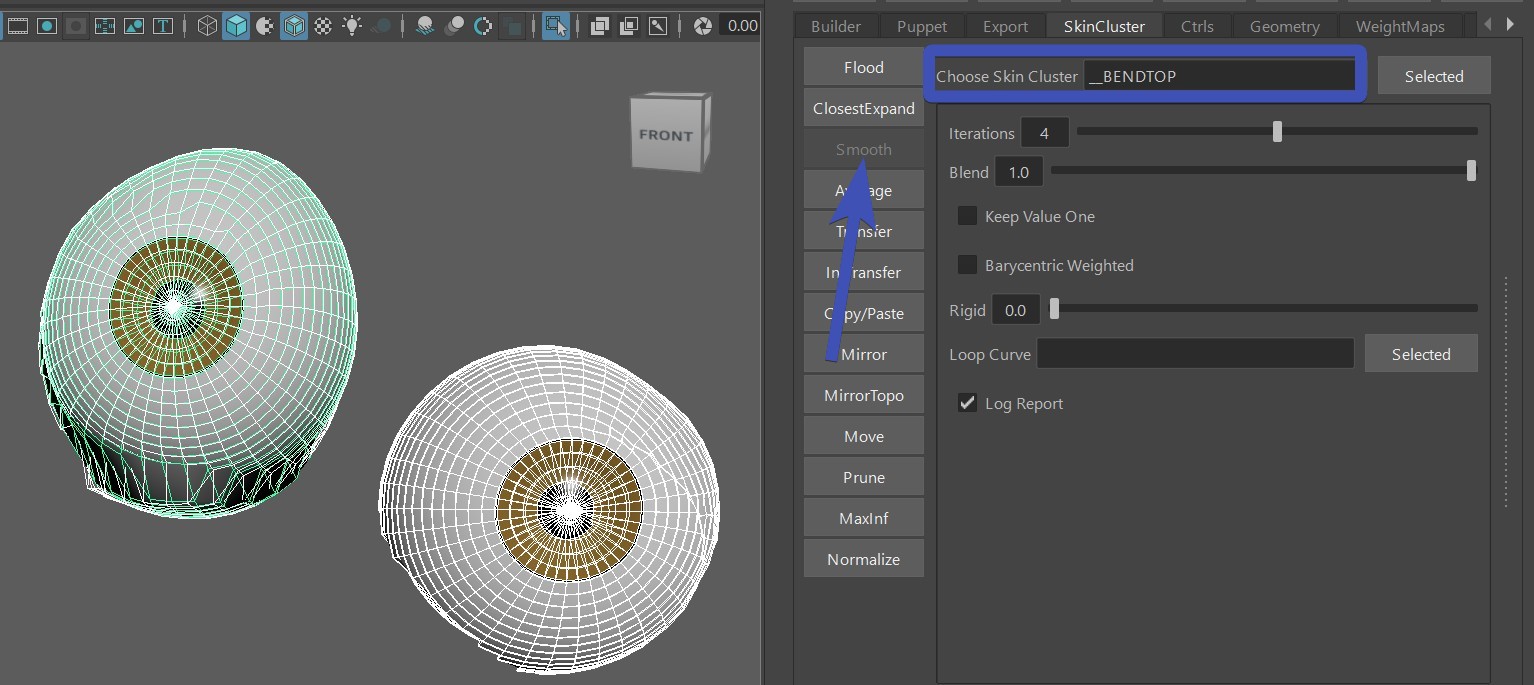The width and height of the screenshot is (1534, 685).
Task: Click the FRONT view cube
Action: [670, 133]
